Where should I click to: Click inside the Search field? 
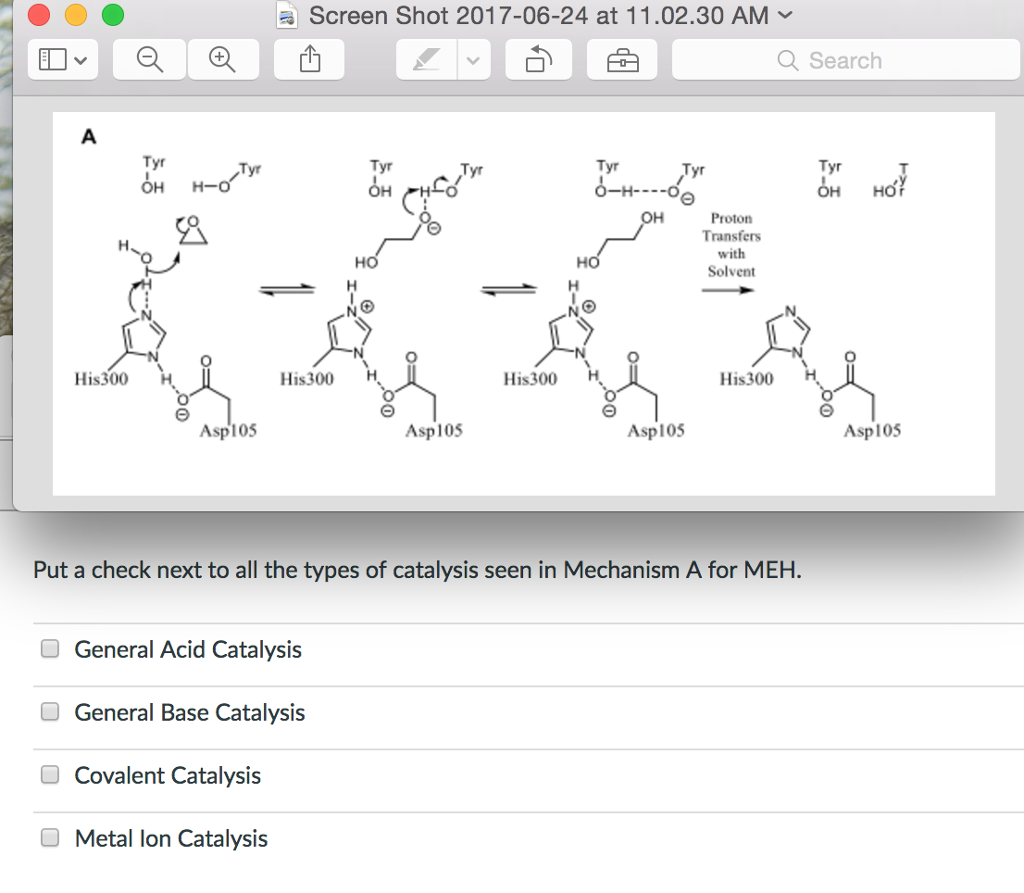tap(860, 60)
